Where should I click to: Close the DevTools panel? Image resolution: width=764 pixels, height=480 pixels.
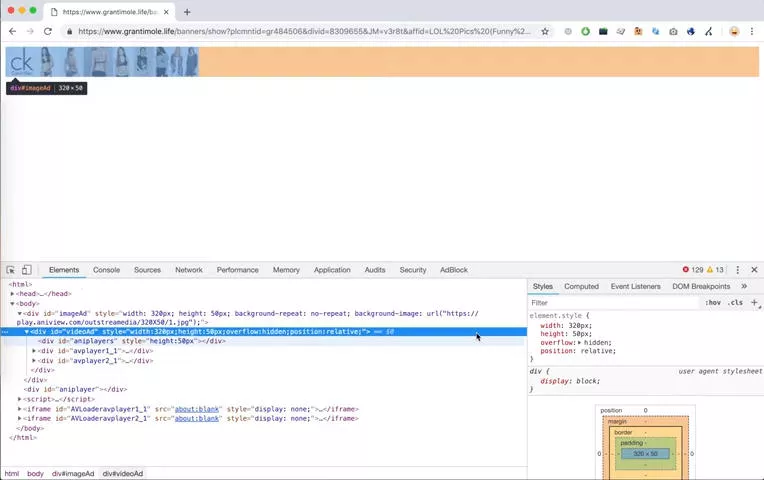(x=754, y=269)
